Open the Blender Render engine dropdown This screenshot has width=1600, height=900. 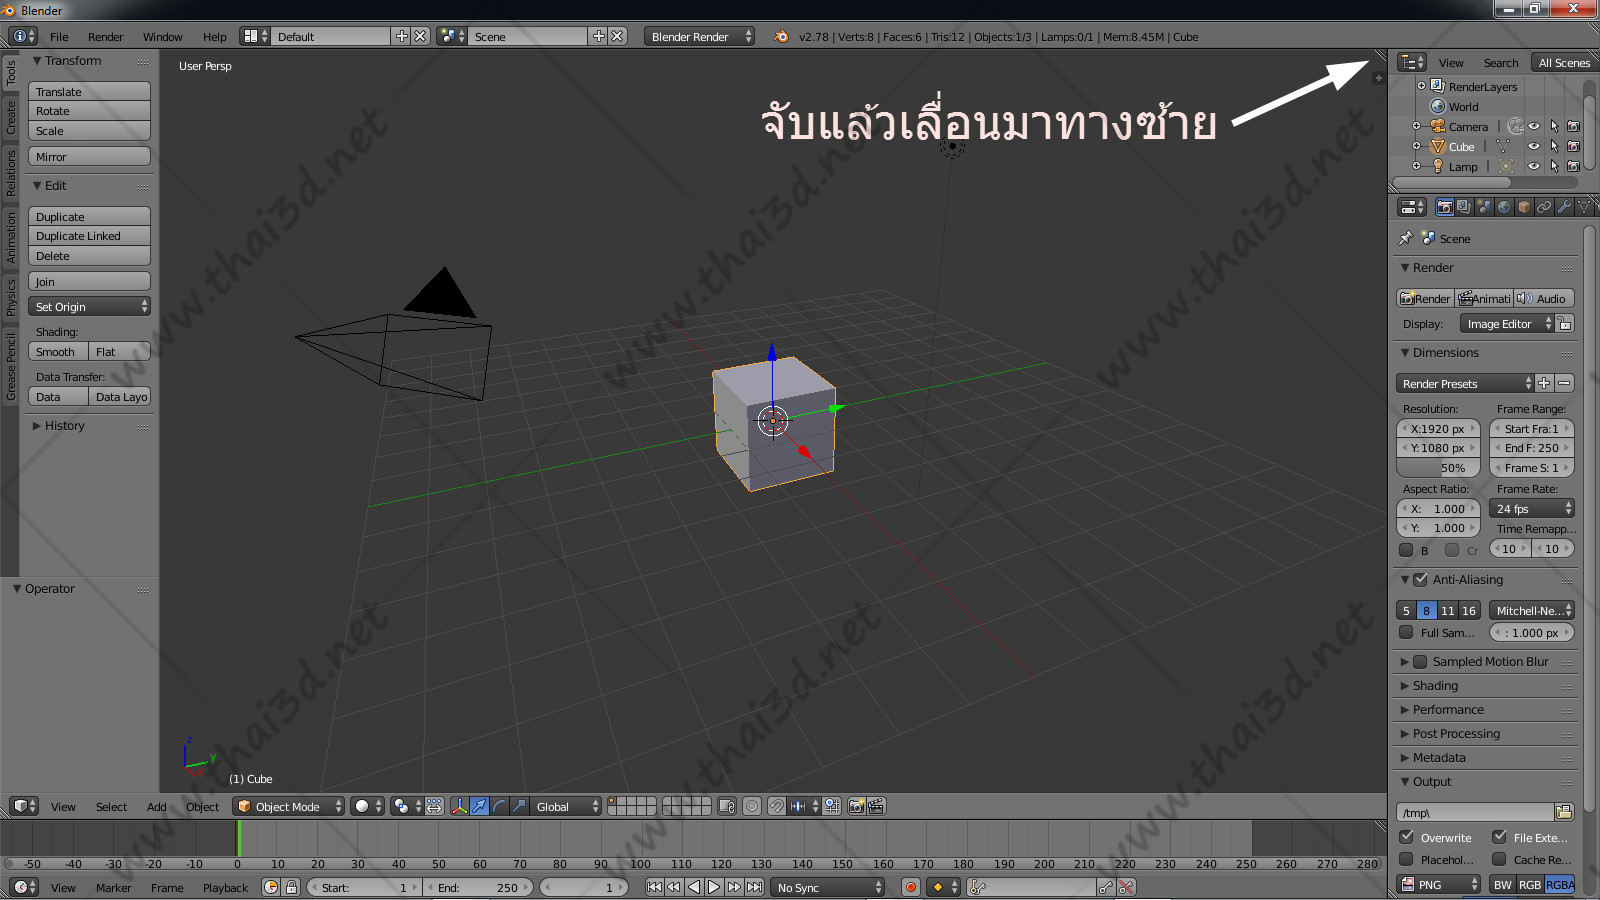(699, 36)
